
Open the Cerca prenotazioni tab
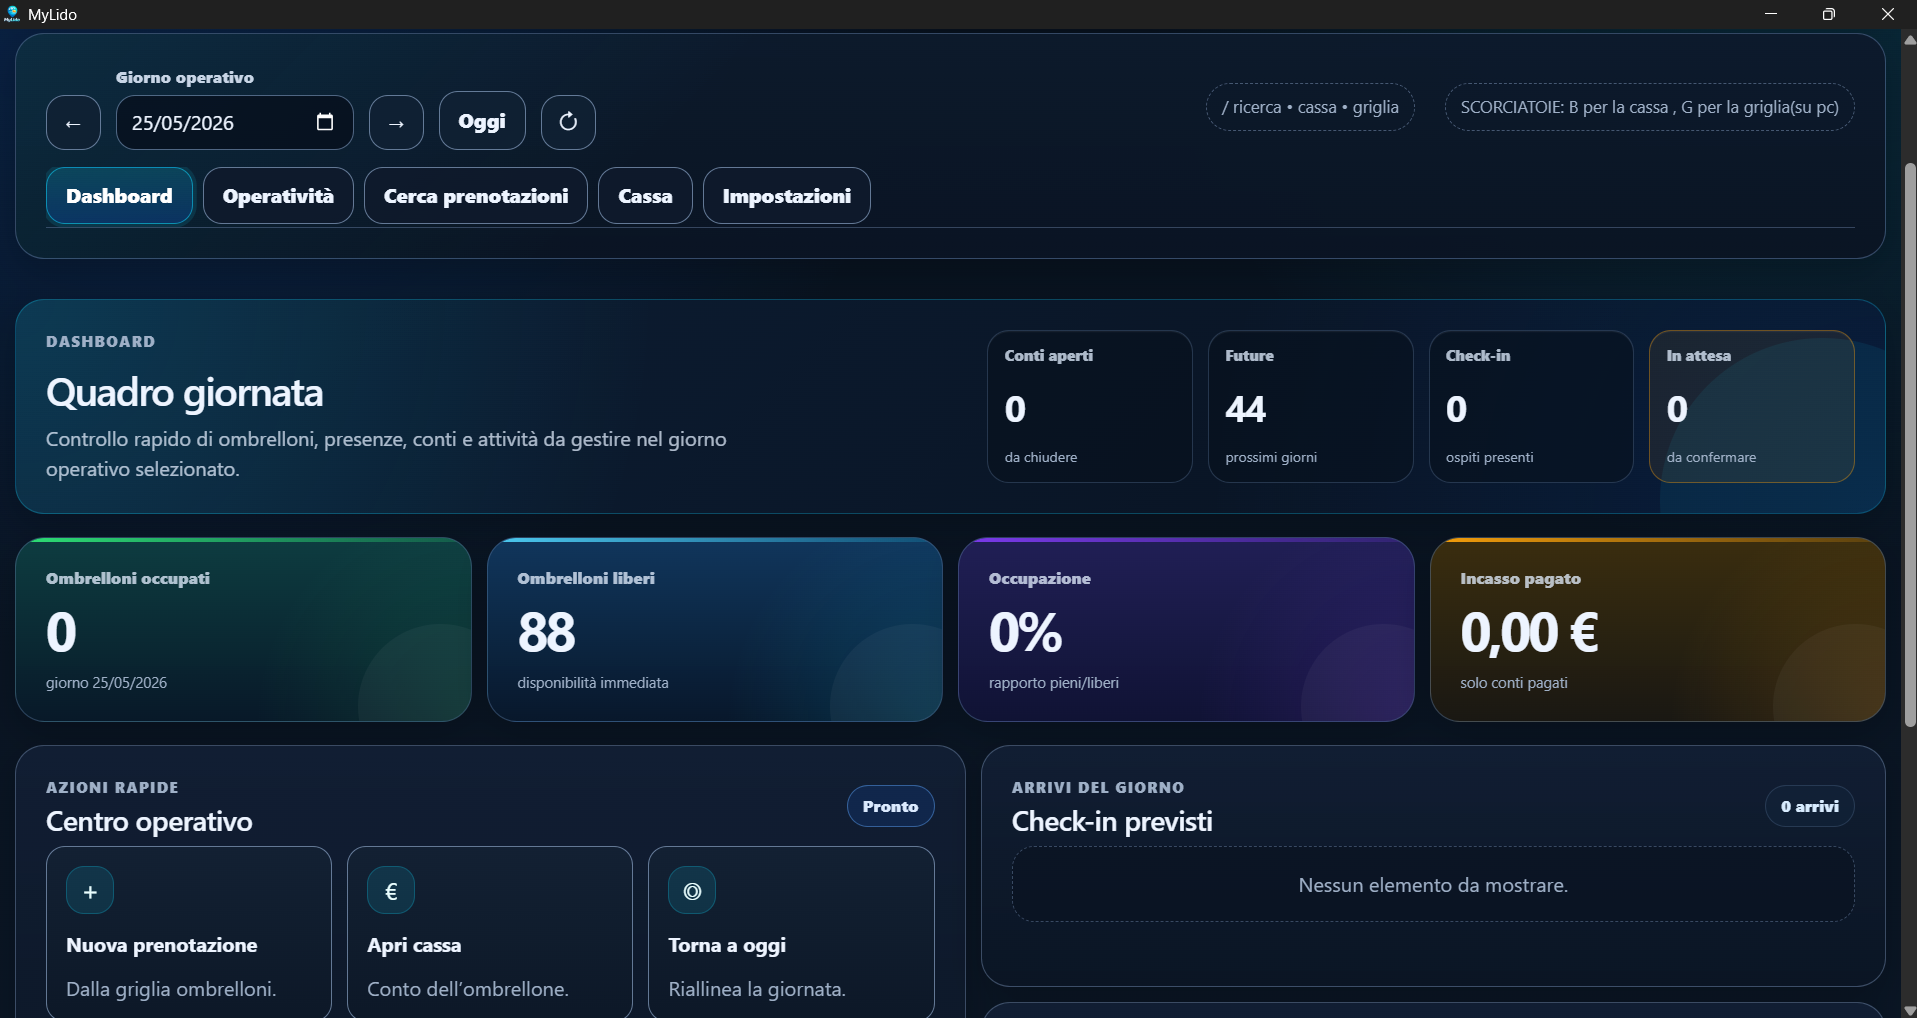(x=476, y=196)
